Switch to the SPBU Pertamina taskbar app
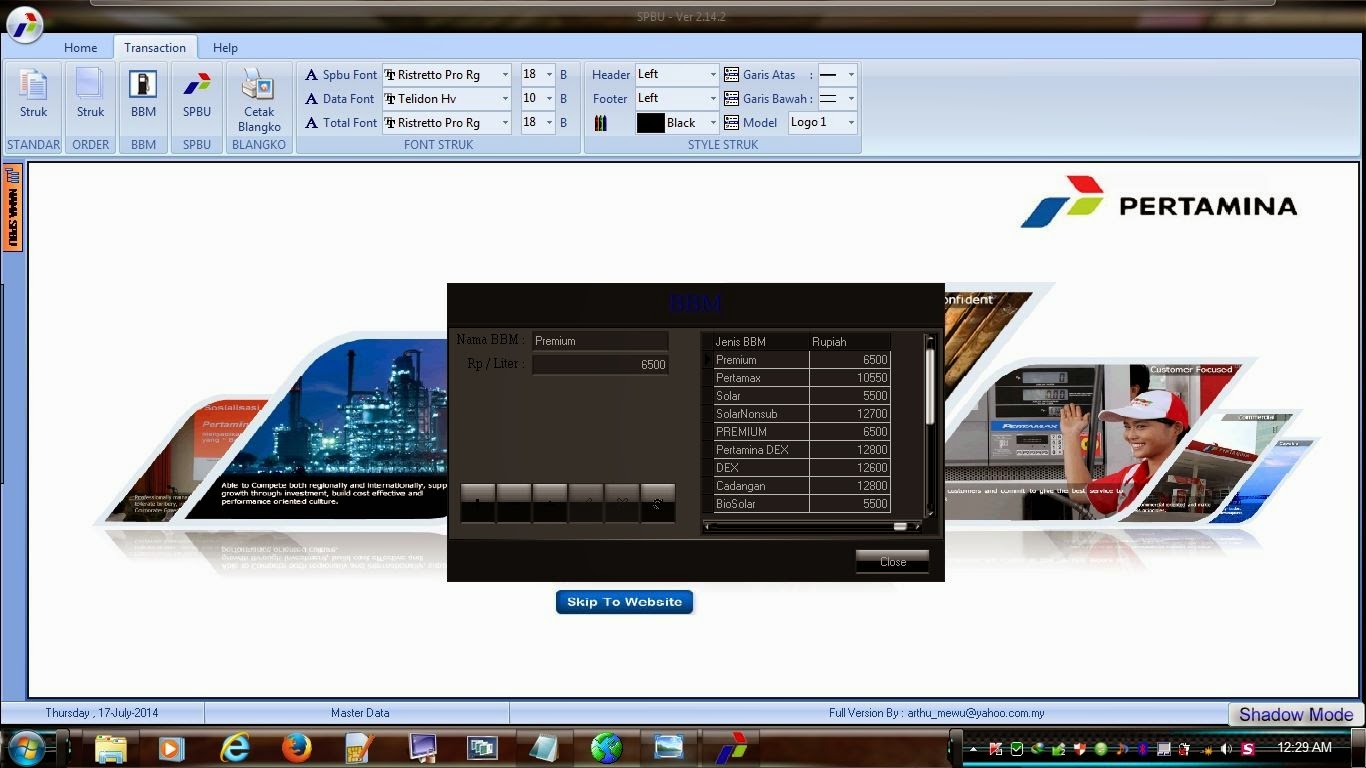This screenshot has width=1366, height=768. pyautogui.click(x=731, y=747)
